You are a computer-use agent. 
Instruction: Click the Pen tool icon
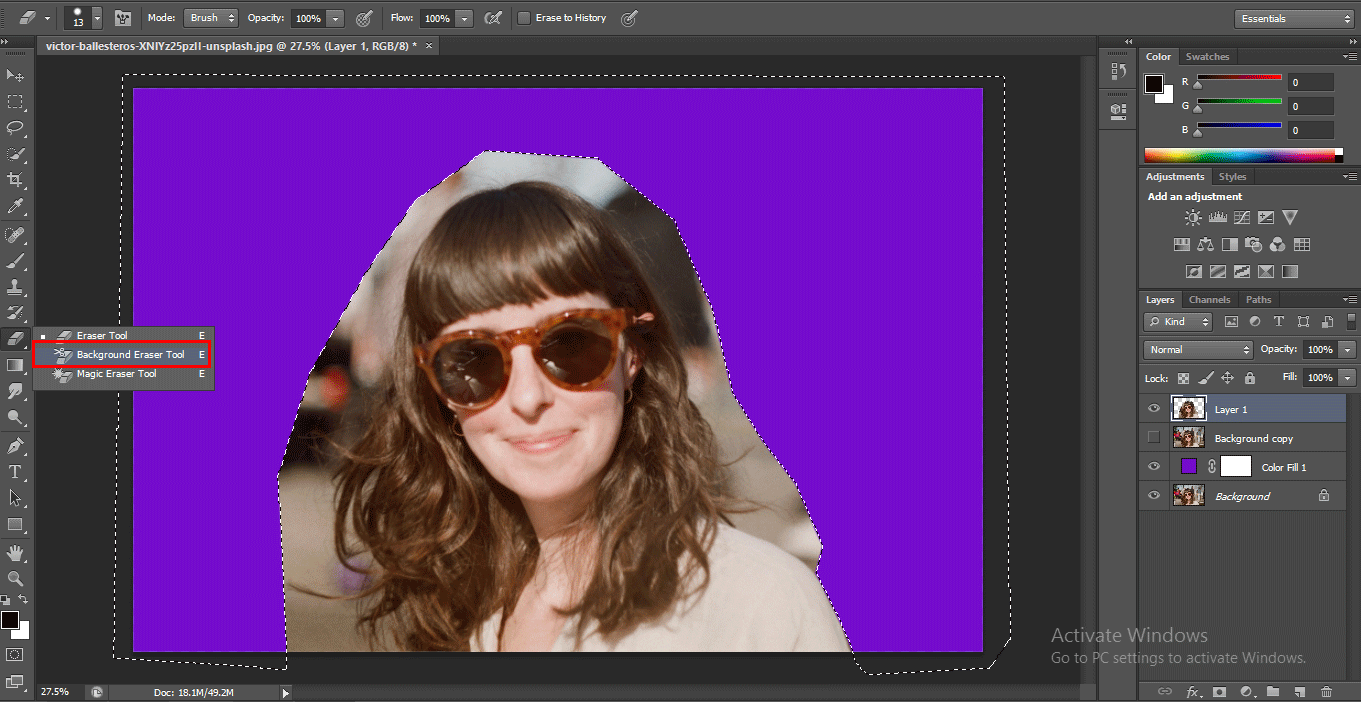coord(15,445)
